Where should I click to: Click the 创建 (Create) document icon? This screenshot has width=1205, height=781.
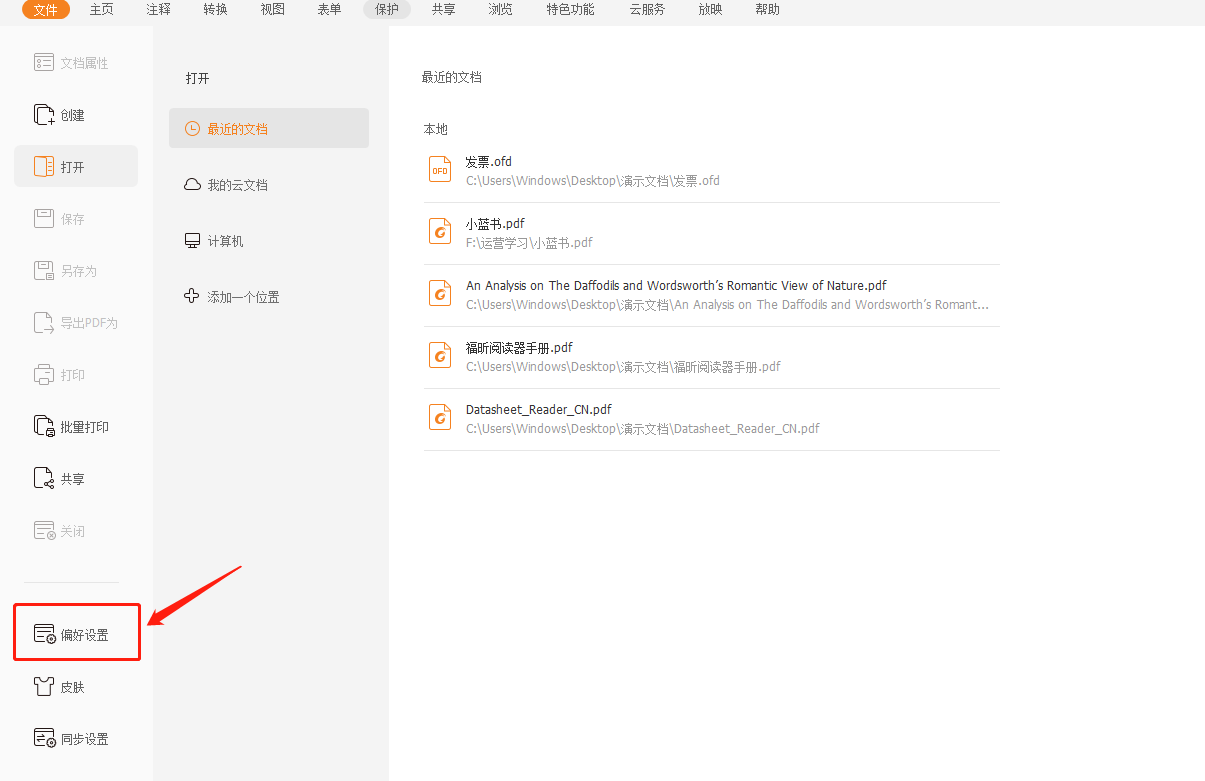(44, 115)
